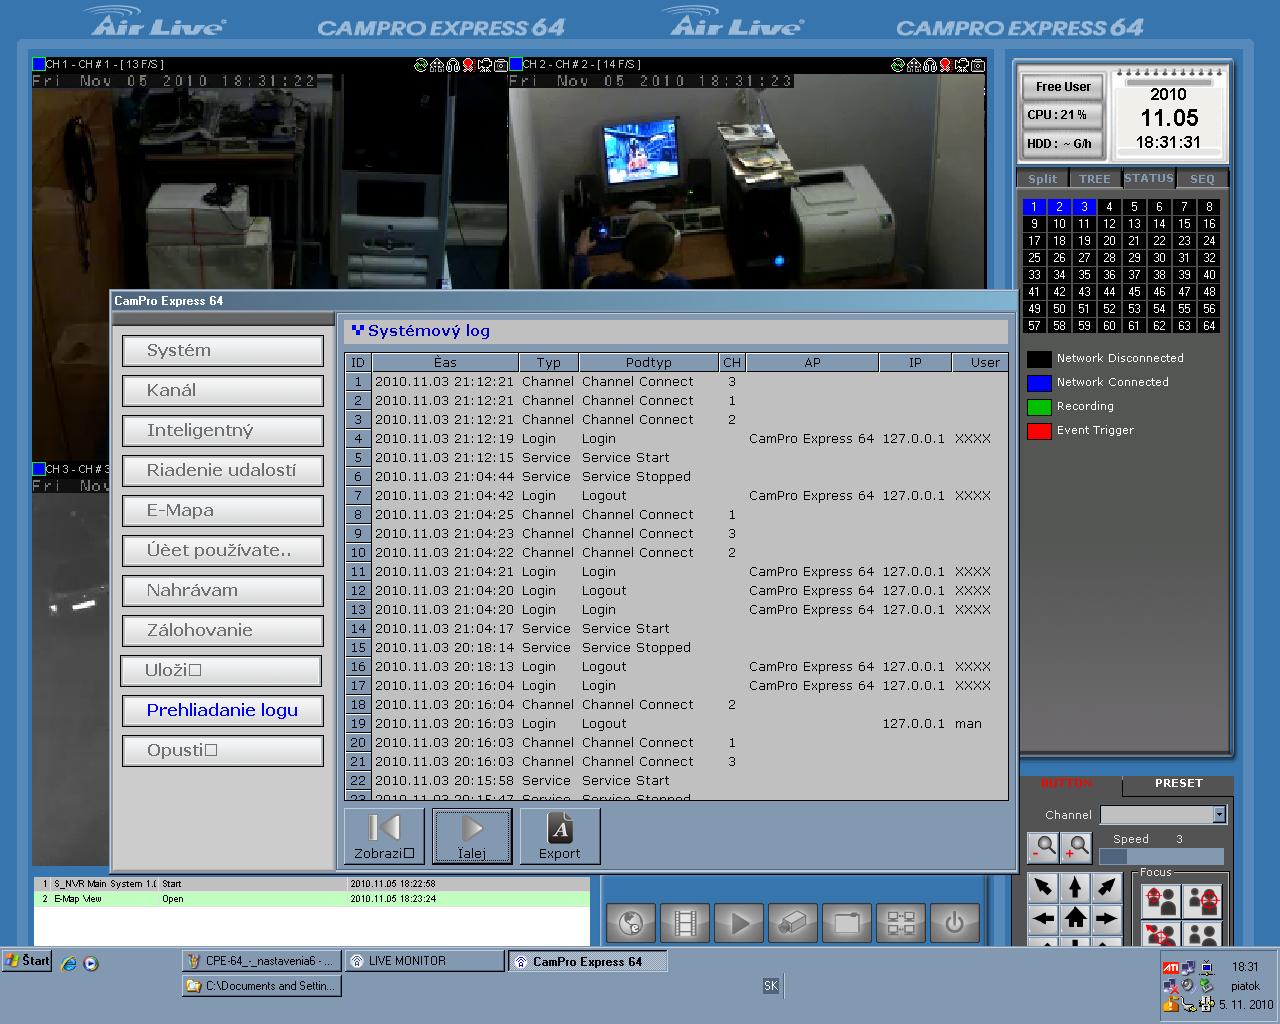Click the Zálohovanie menu button

222,631
